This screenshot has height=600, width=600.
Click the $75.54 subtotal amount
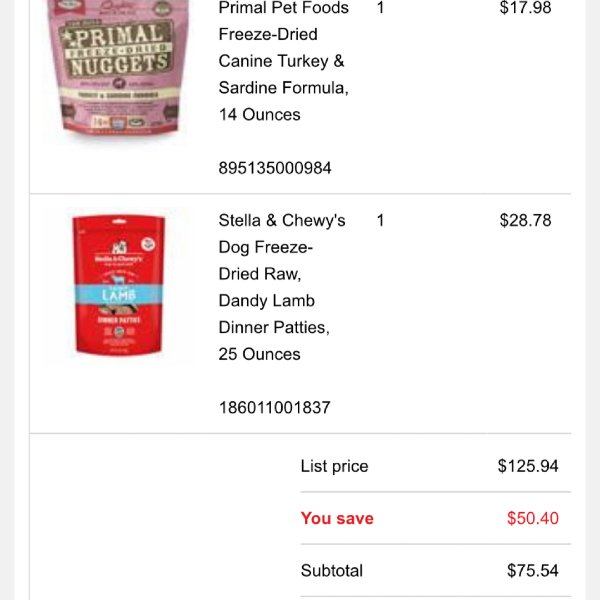coord(533,571)
